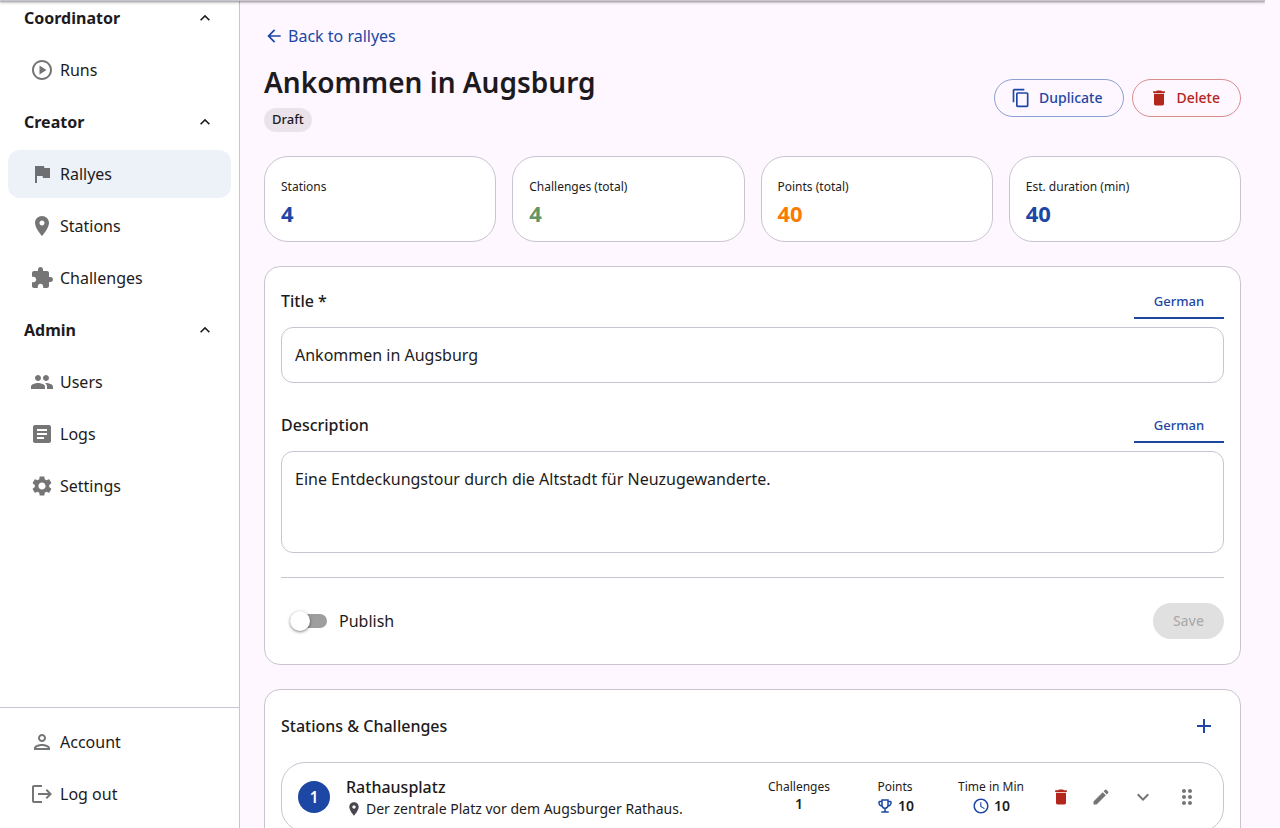The height and width of the screenshot is (828, 1280).
Task: Click the Rathausplatz Points trophy icon
Action: pyautogui.click(x=884, y=806)
